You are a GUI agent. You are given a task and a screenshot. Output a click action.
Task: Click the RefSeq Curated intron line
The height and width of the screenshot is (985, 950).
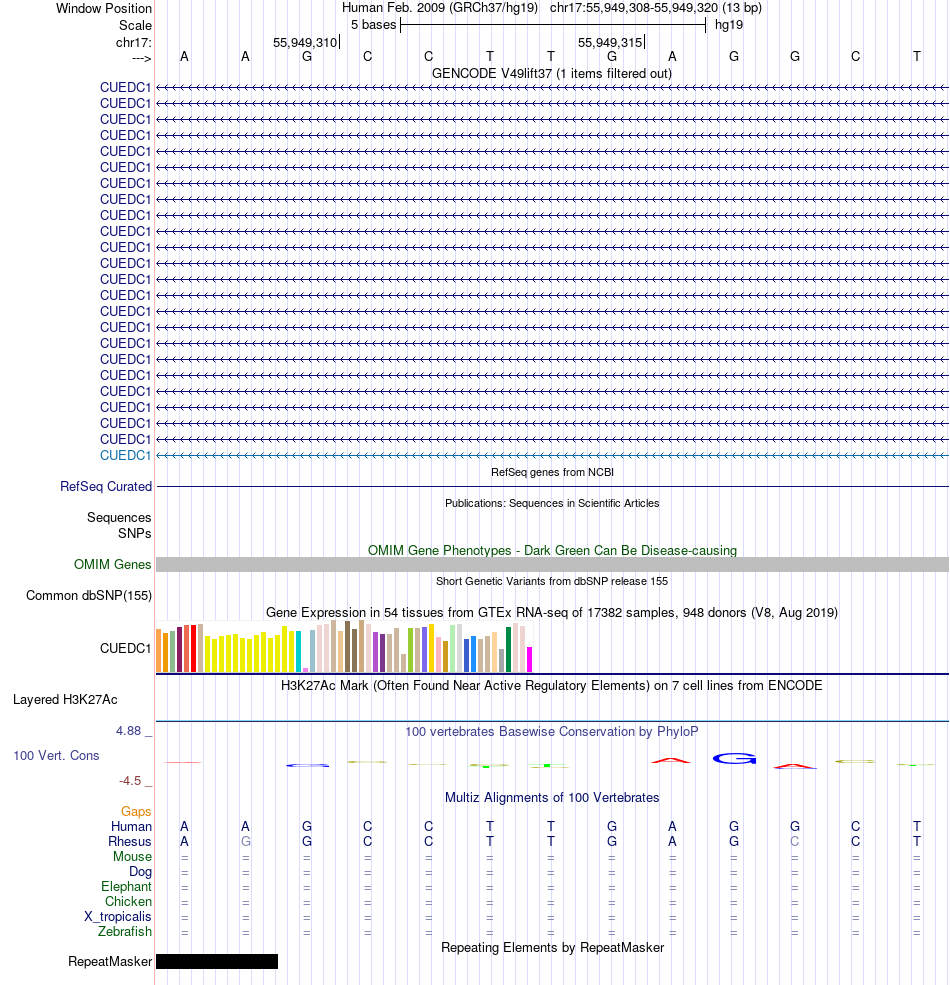(x=552, y=486)
